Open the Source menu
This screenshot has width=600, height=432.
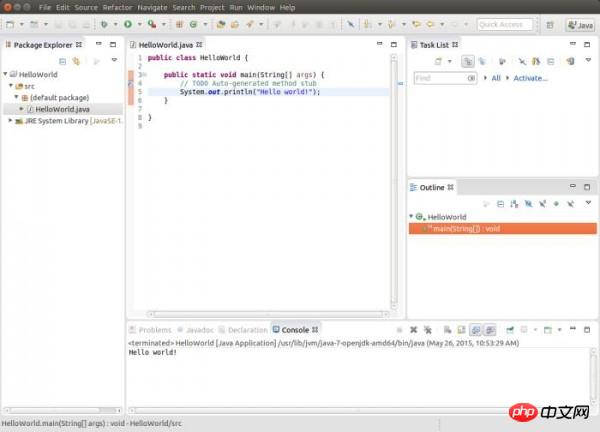click(86, 7)
